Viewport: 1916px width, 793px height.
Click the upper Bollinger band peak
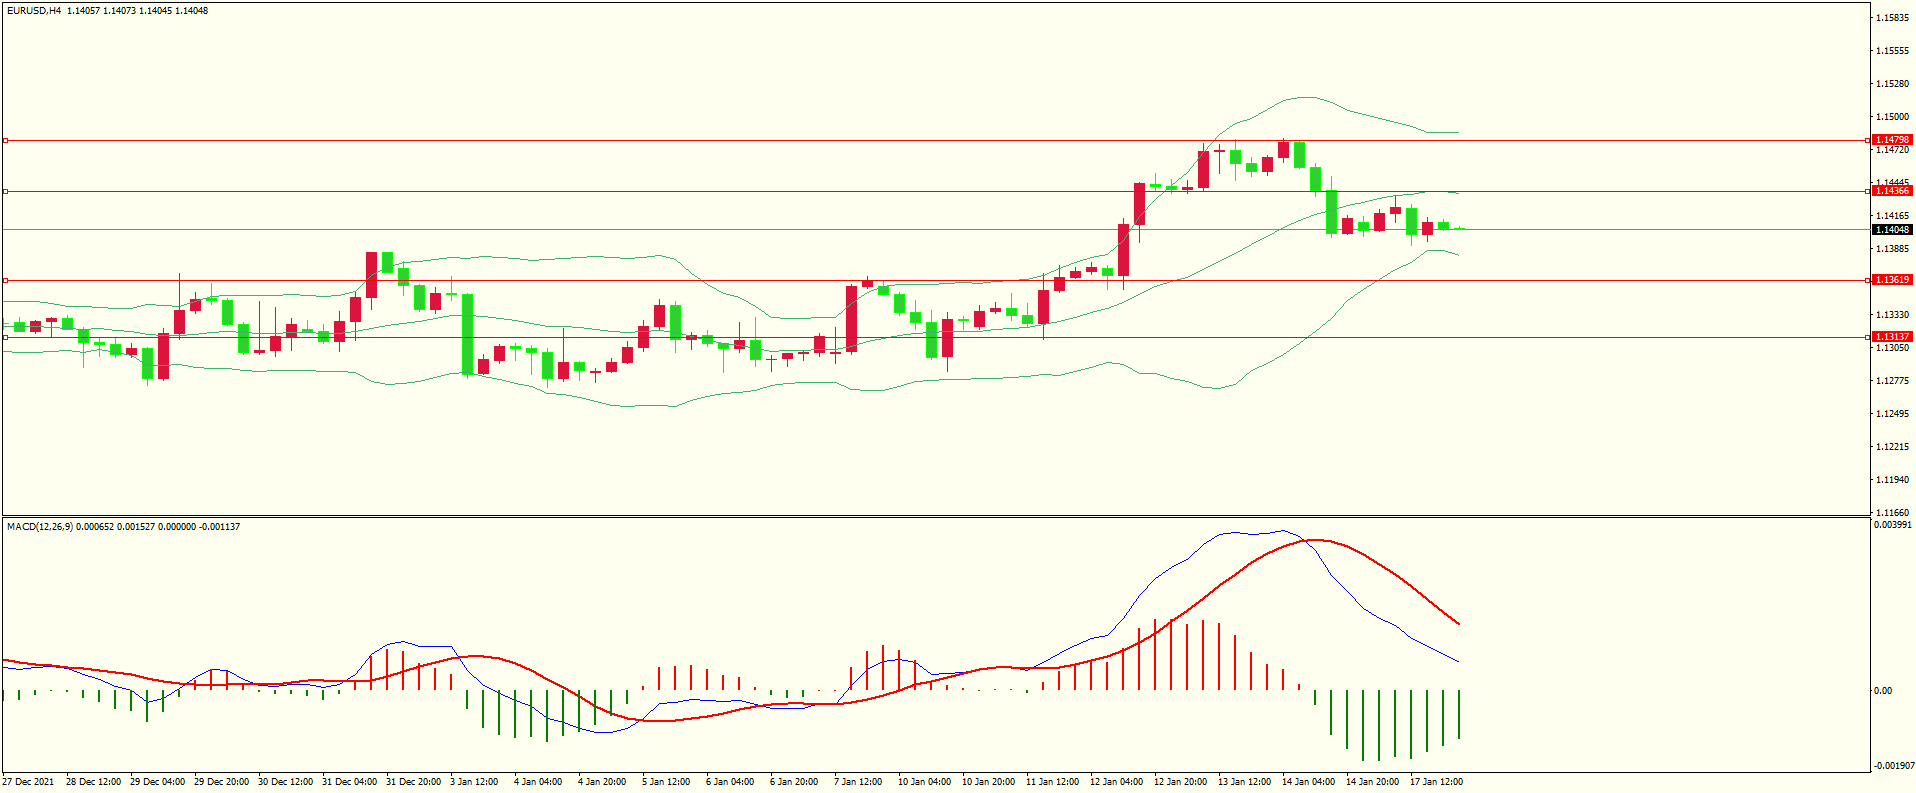(1305, 97)
